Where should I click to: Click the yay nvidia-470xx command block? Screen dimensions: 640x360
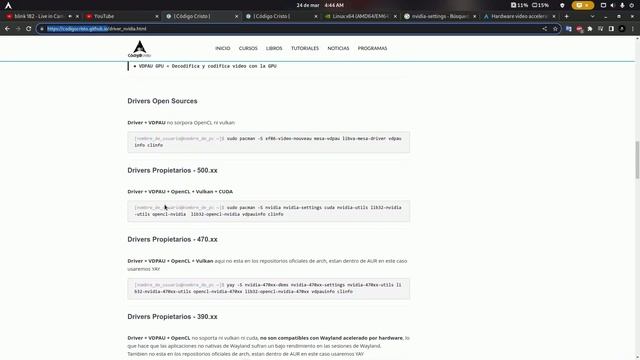269,288
